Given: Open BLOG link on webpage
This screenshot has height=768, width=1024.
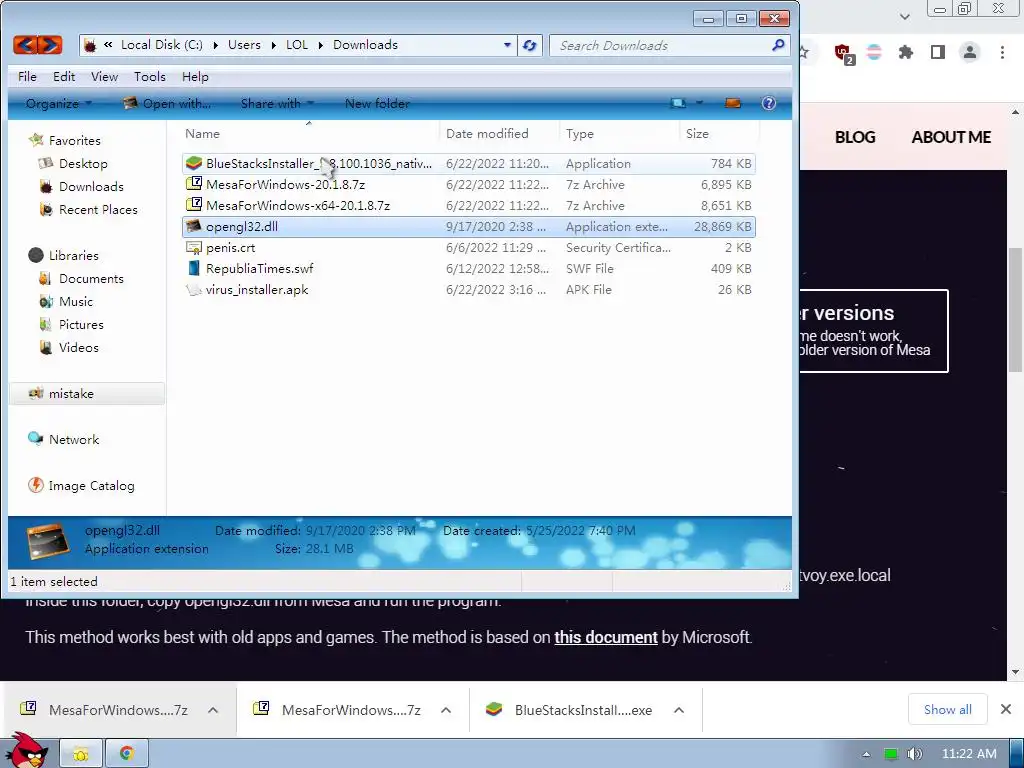Looking at the screenshot, I should (x=855, y=137).
